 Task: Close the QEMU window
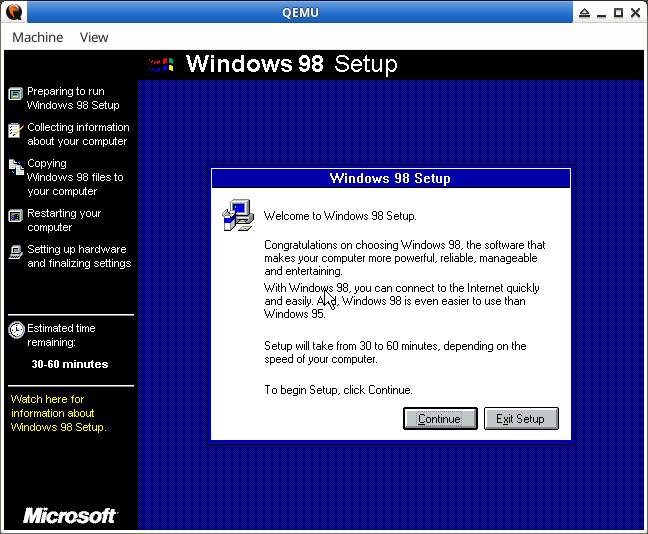[x=636, y=12]
